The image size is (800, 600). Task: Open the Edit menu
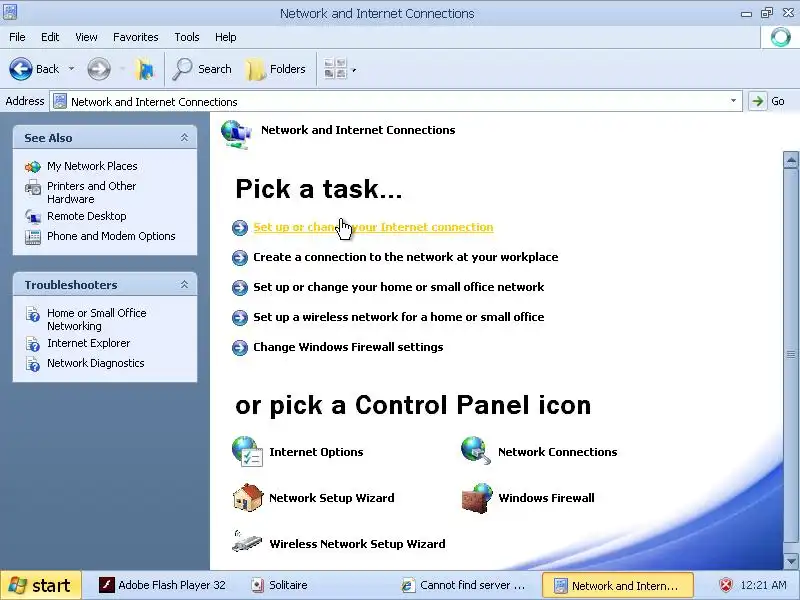50,37
